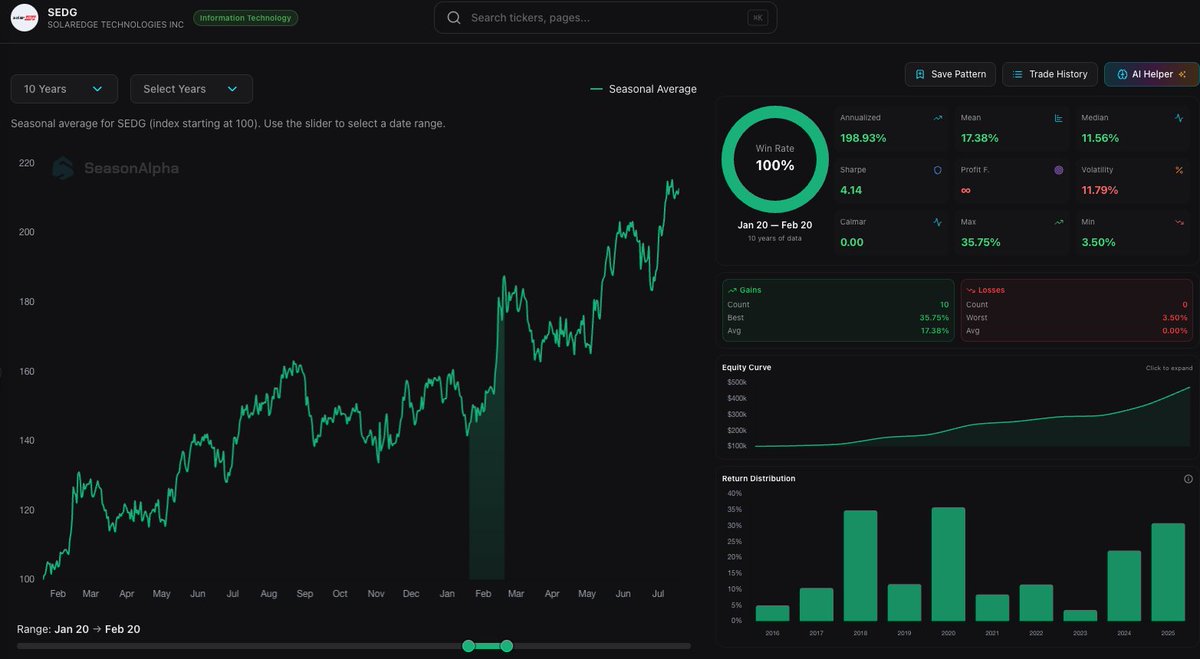Image resolution: width=1200 pixels, height=659 pixels.
Task: Click the Losses Worst 3.50% row
Action: pyautogui.click(x=1077, y=318)
